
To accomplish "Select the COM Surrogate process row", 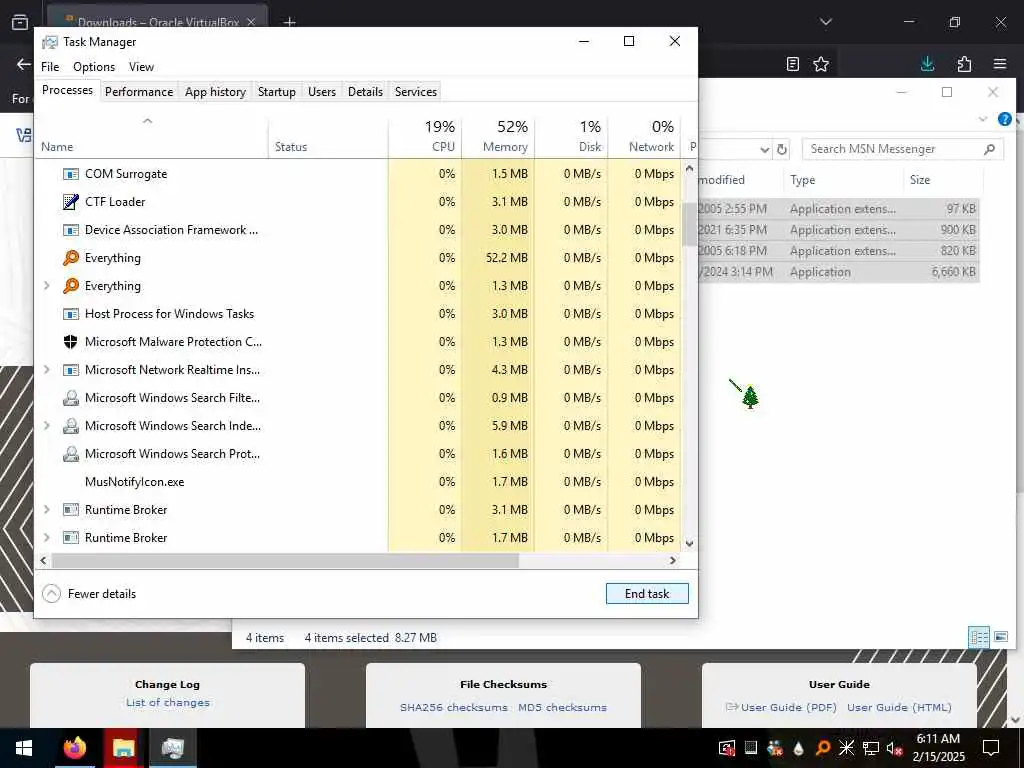I will tap(358, 174).
